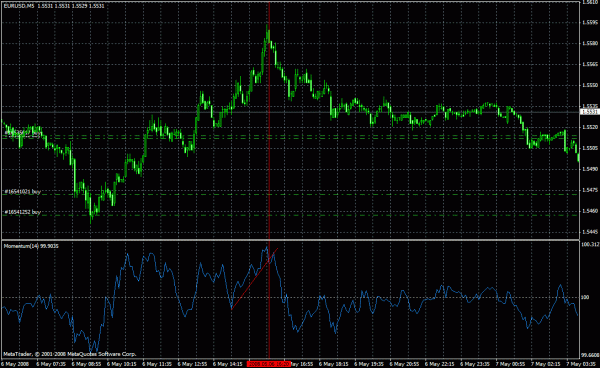
Task: Click the 1.5520 price scale label
Action: (x=590, y=127)
